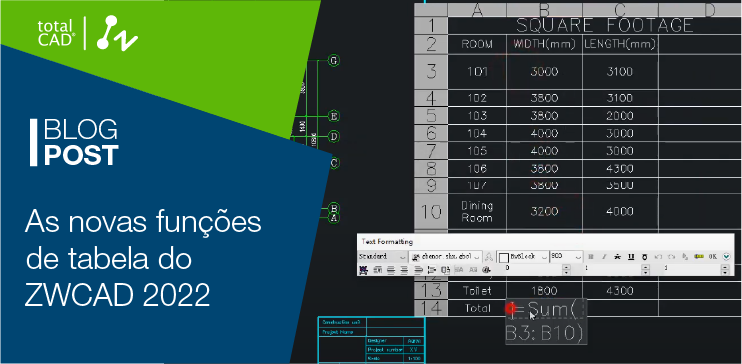Expand the Options round arrow button
Image resolution: width=742 pixels, height=364 pixels.
726,257
